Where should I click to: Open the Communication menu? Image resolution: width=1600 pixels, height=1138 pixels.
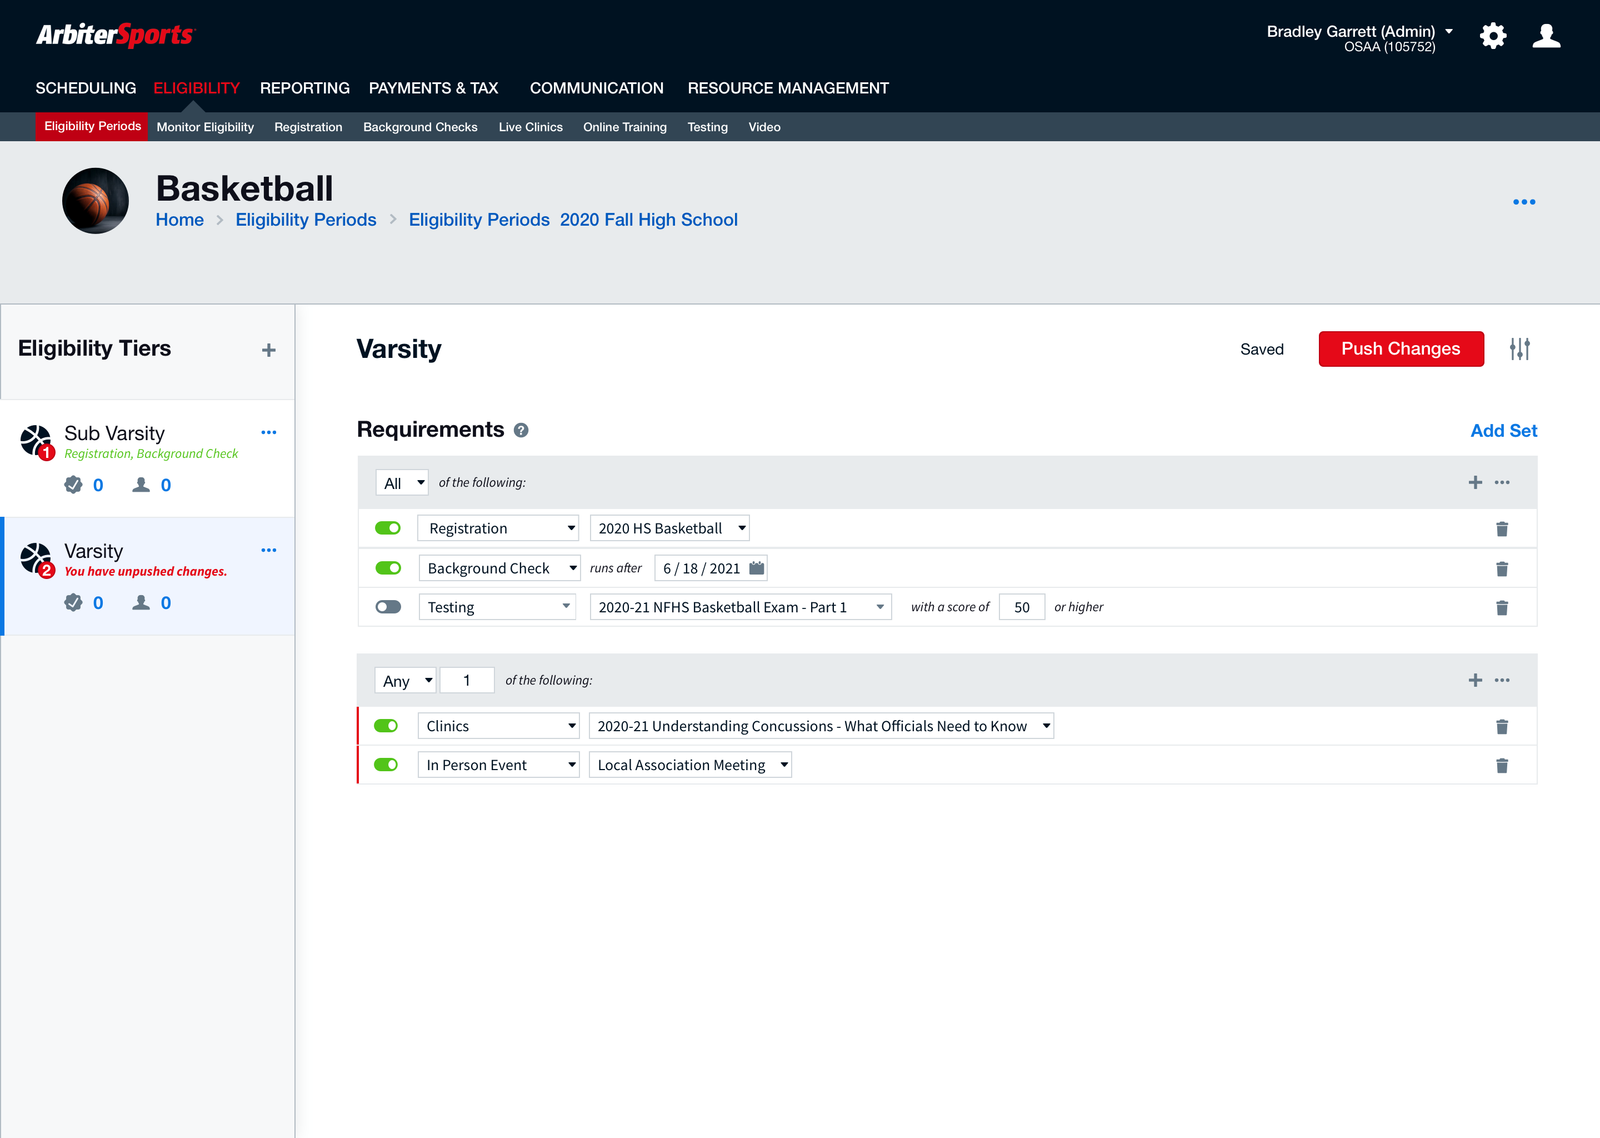point(597,88)
